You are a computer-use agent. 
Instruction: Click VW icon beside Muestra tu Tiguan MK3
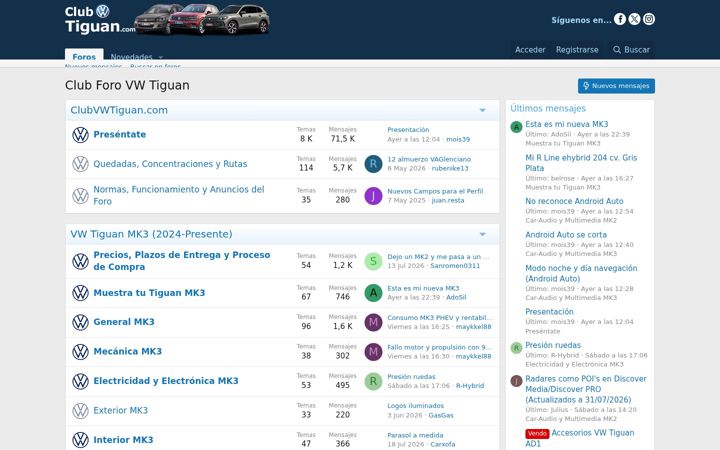tap(80, 293)
